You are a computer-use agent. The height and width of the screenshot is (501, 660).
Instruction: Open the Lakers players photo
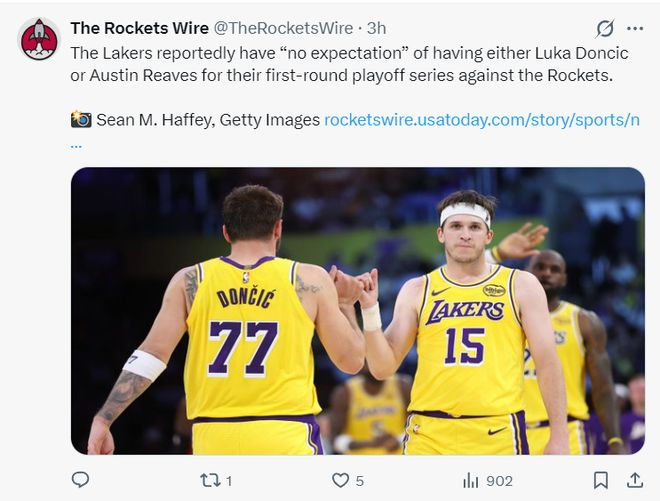[x=357, y=310]
